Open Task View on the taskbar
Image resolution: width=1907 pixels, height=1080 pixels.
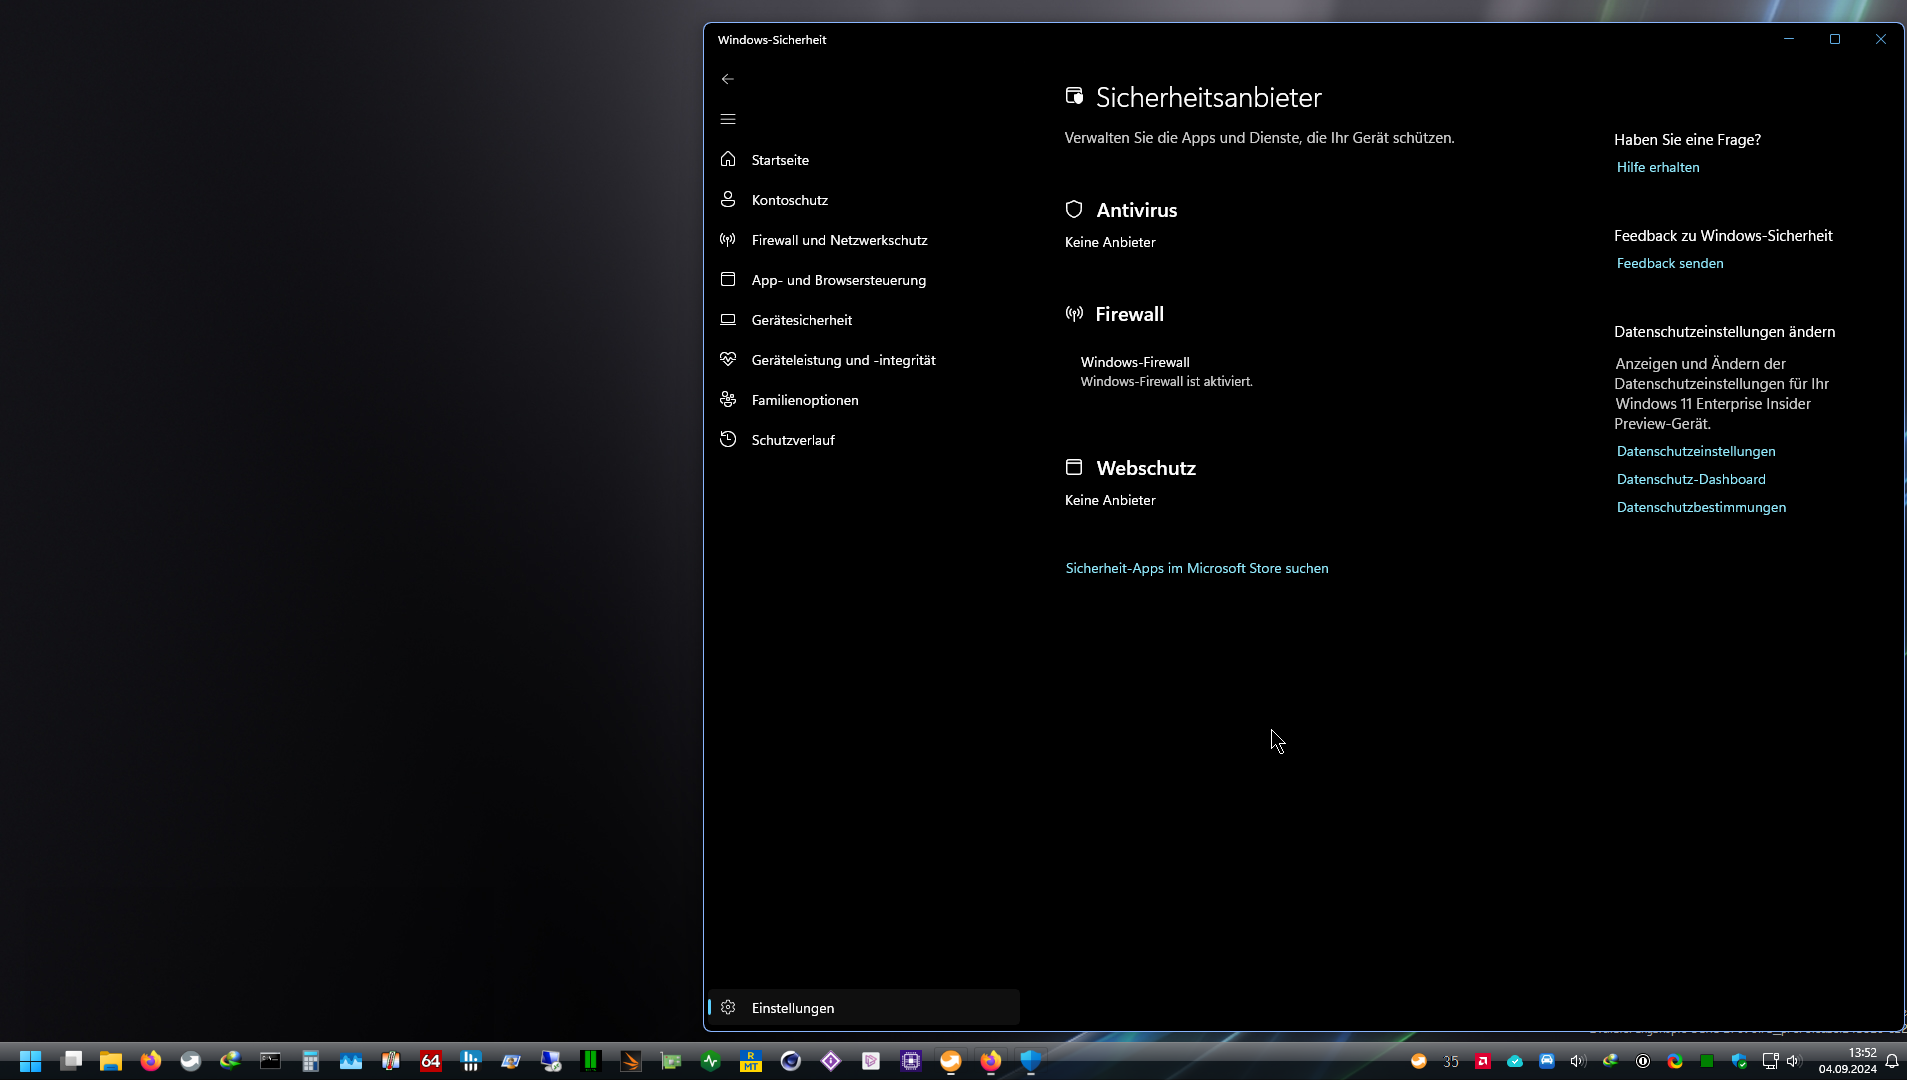coord(71,1061)
